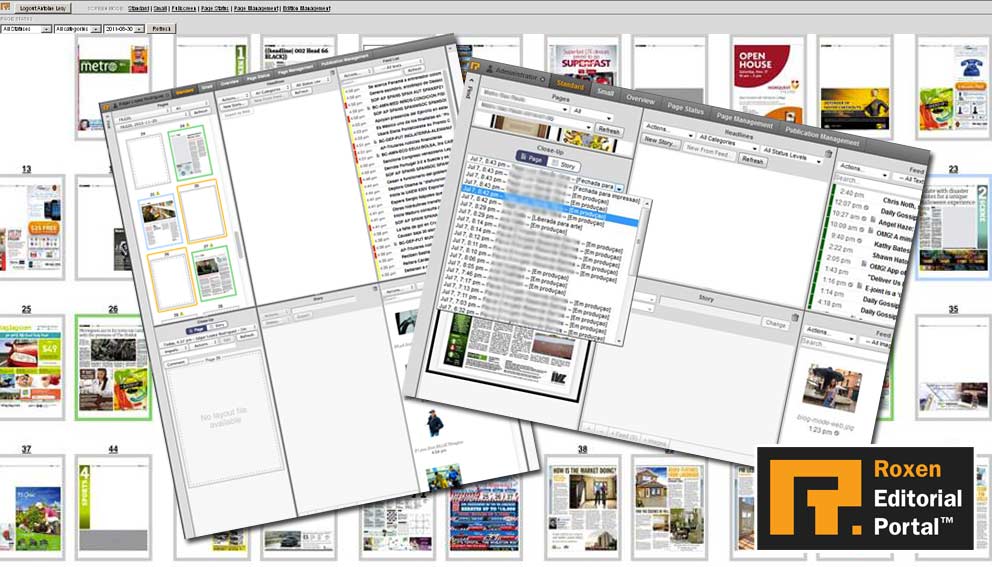Click the trash icon in the Headlines panel
Image resolution: width=992 pixels, height=567 pixels.
tap(829, 154)
